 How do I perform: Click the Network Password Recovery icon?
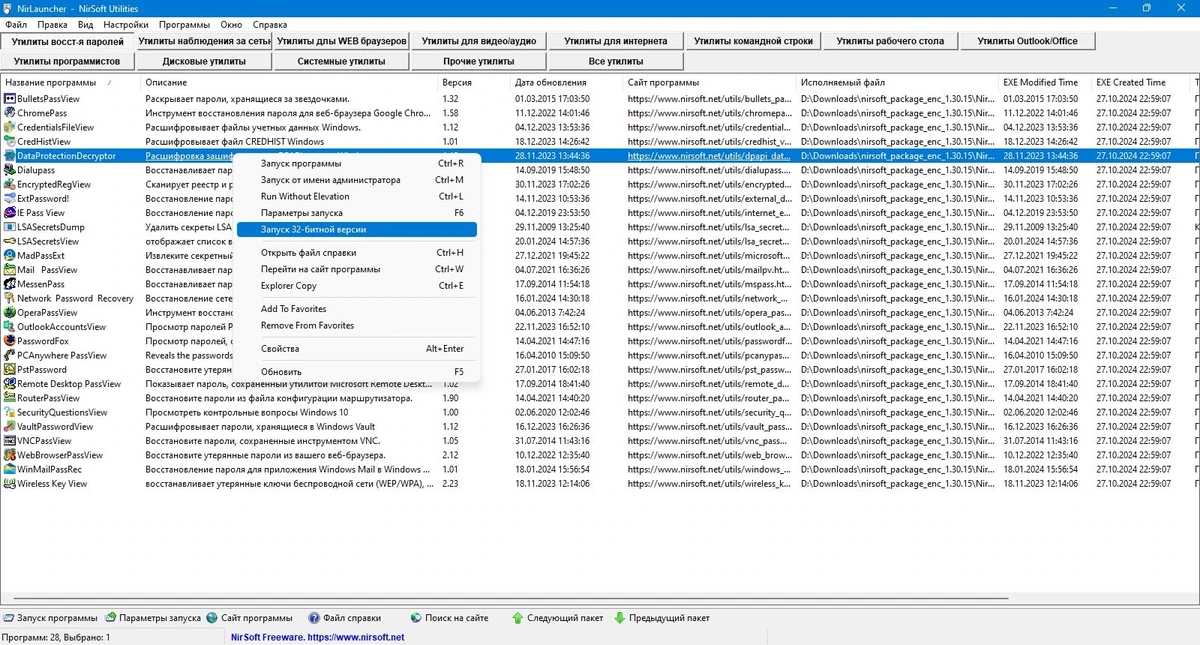(x=9, y=298)
